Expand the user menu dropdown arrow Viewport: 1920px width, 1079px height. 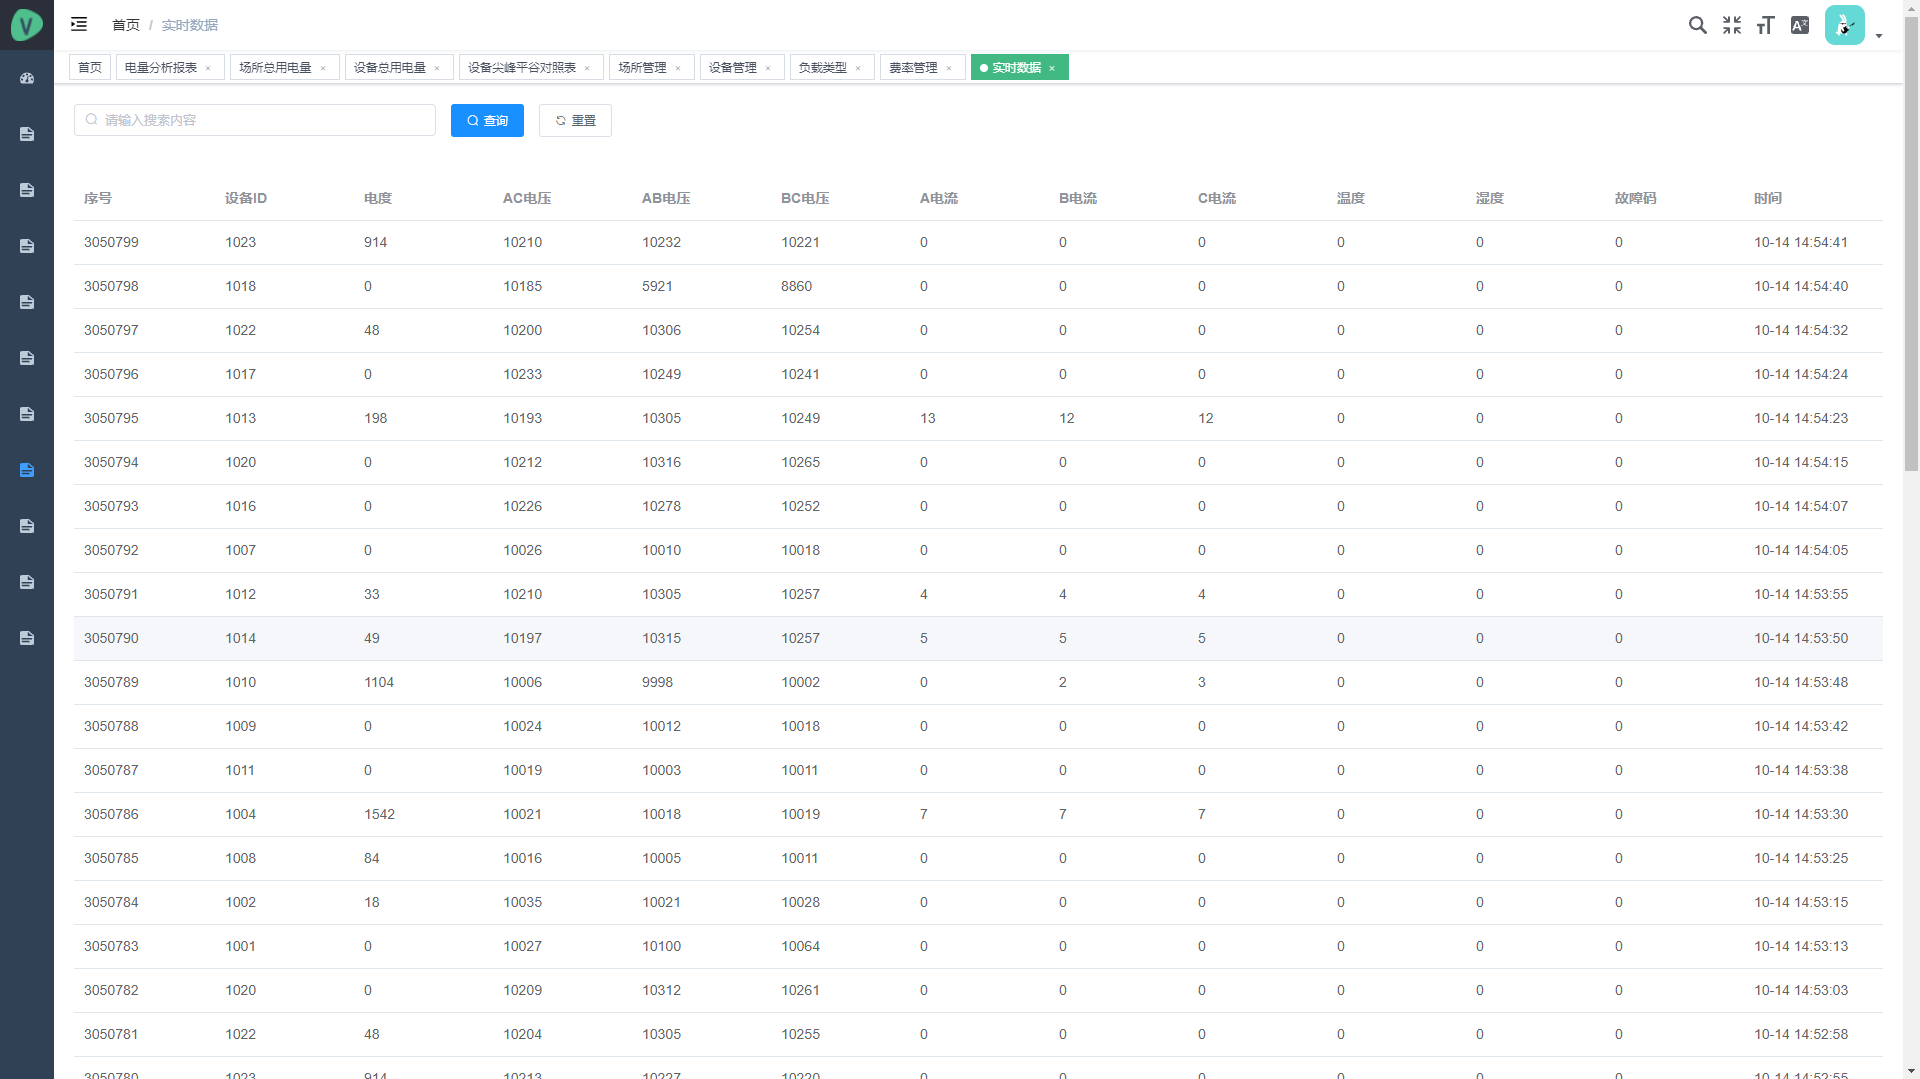(1879, 36)
